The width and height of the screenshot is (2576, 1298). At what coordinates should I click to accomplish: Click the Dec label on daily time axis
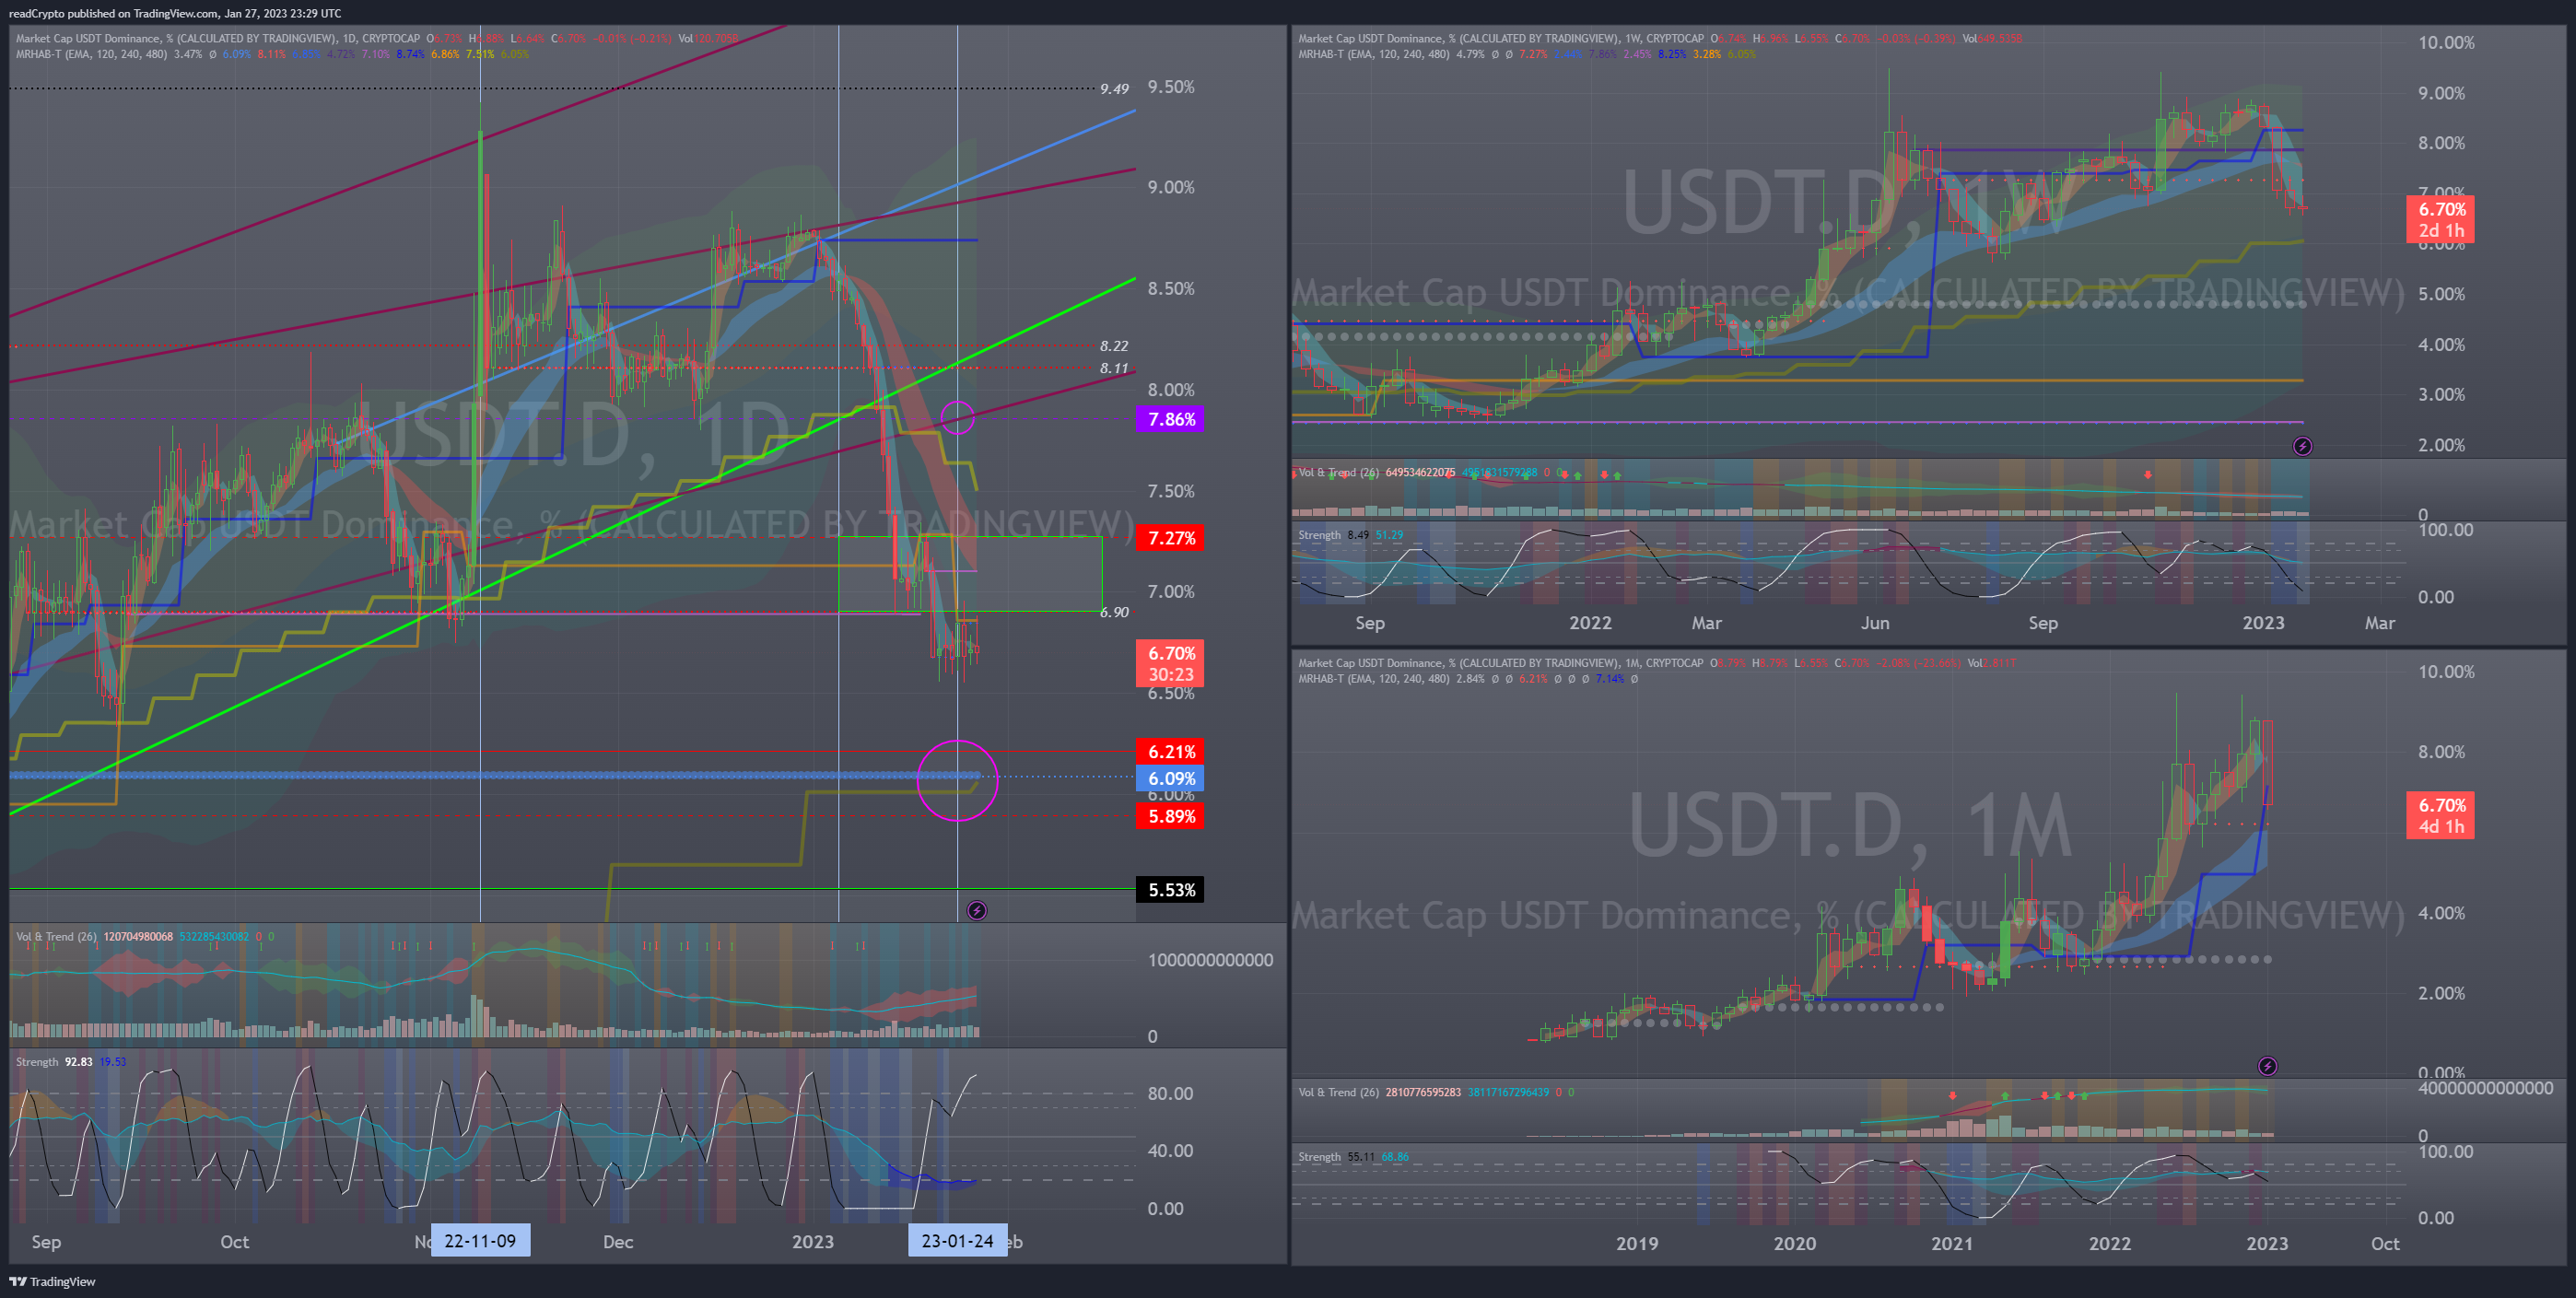click(x=618, y=1242)
